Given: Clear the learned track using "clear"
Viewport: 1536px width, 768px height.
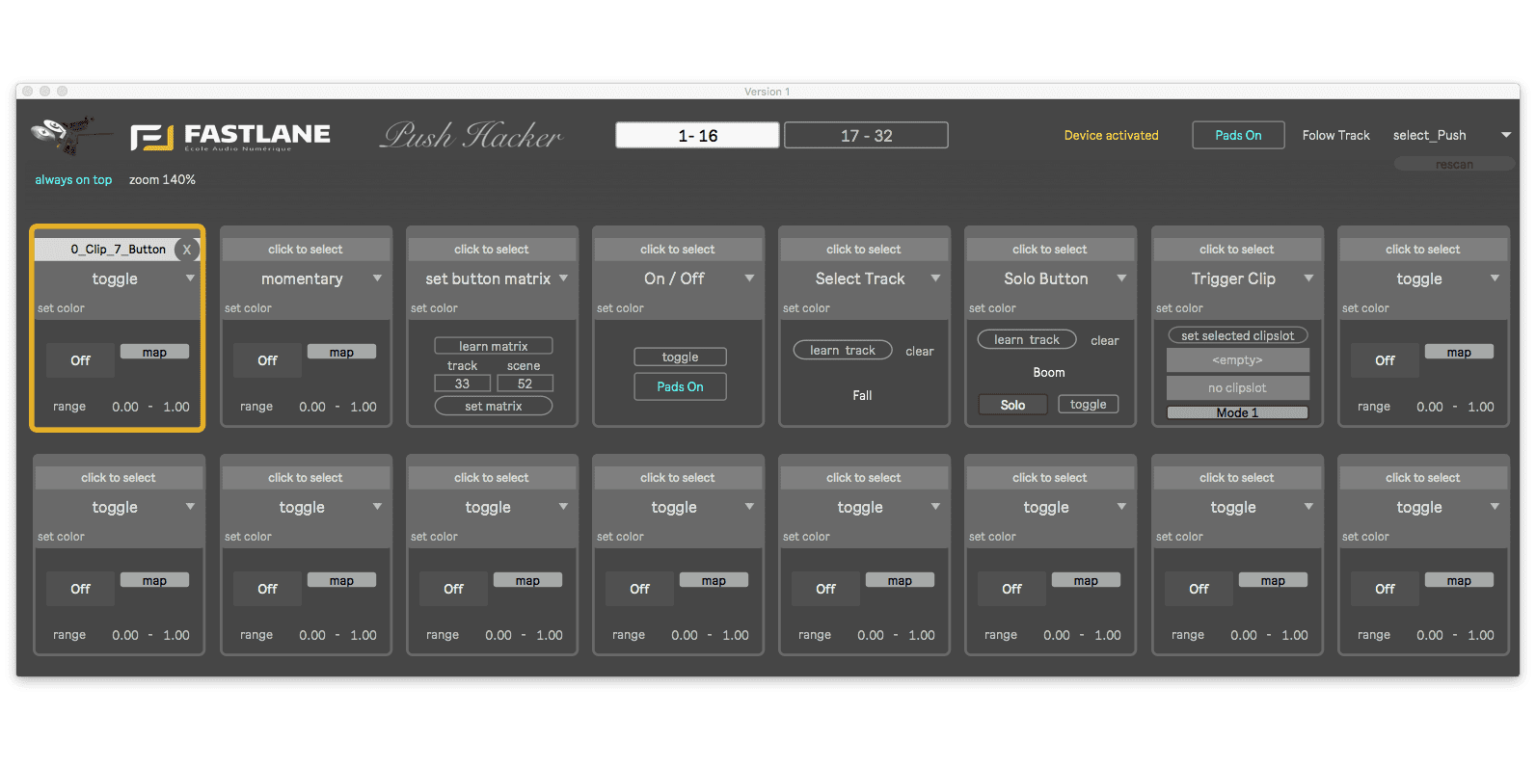Looking at the screenshot, I should 919,351.
